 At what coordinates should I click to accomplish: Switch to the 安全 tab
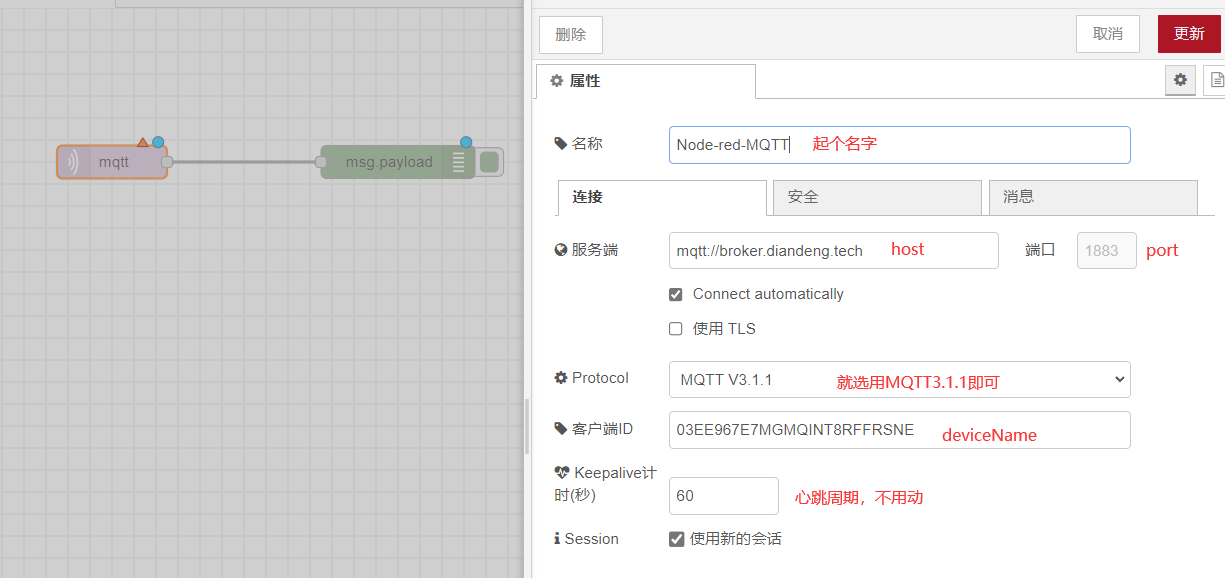(877, 197)
